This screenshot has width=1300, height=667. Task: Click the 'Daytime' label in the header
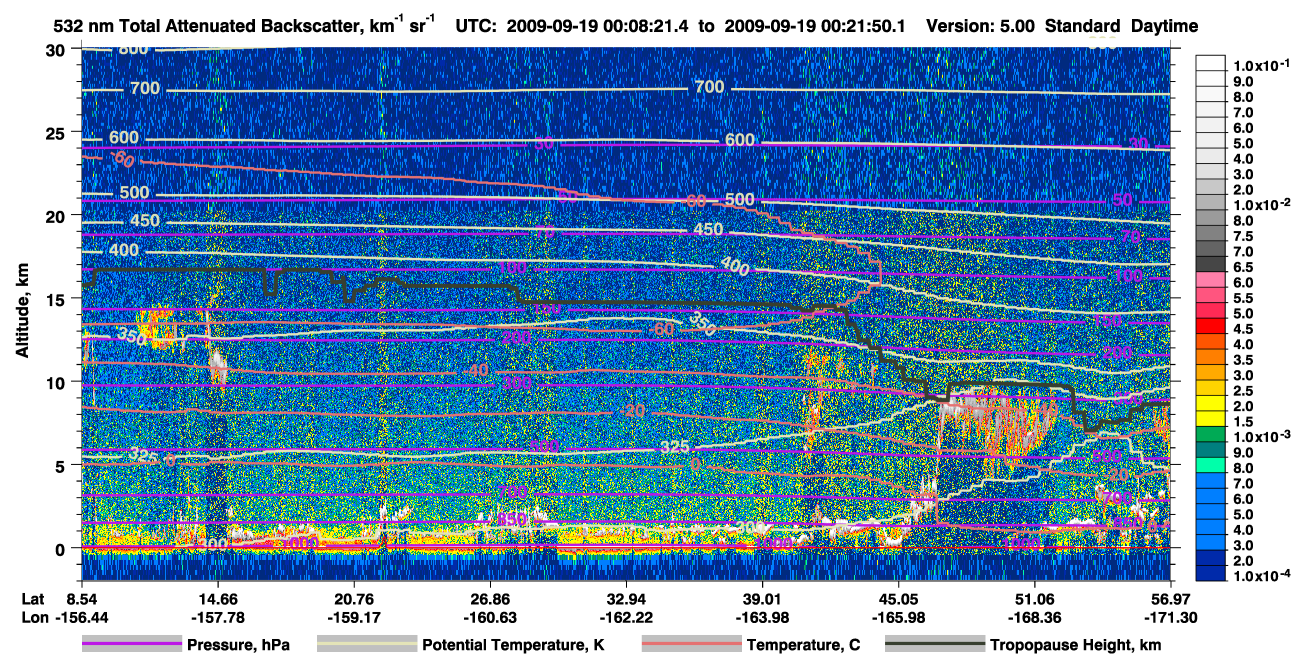tap(1165, 27)
